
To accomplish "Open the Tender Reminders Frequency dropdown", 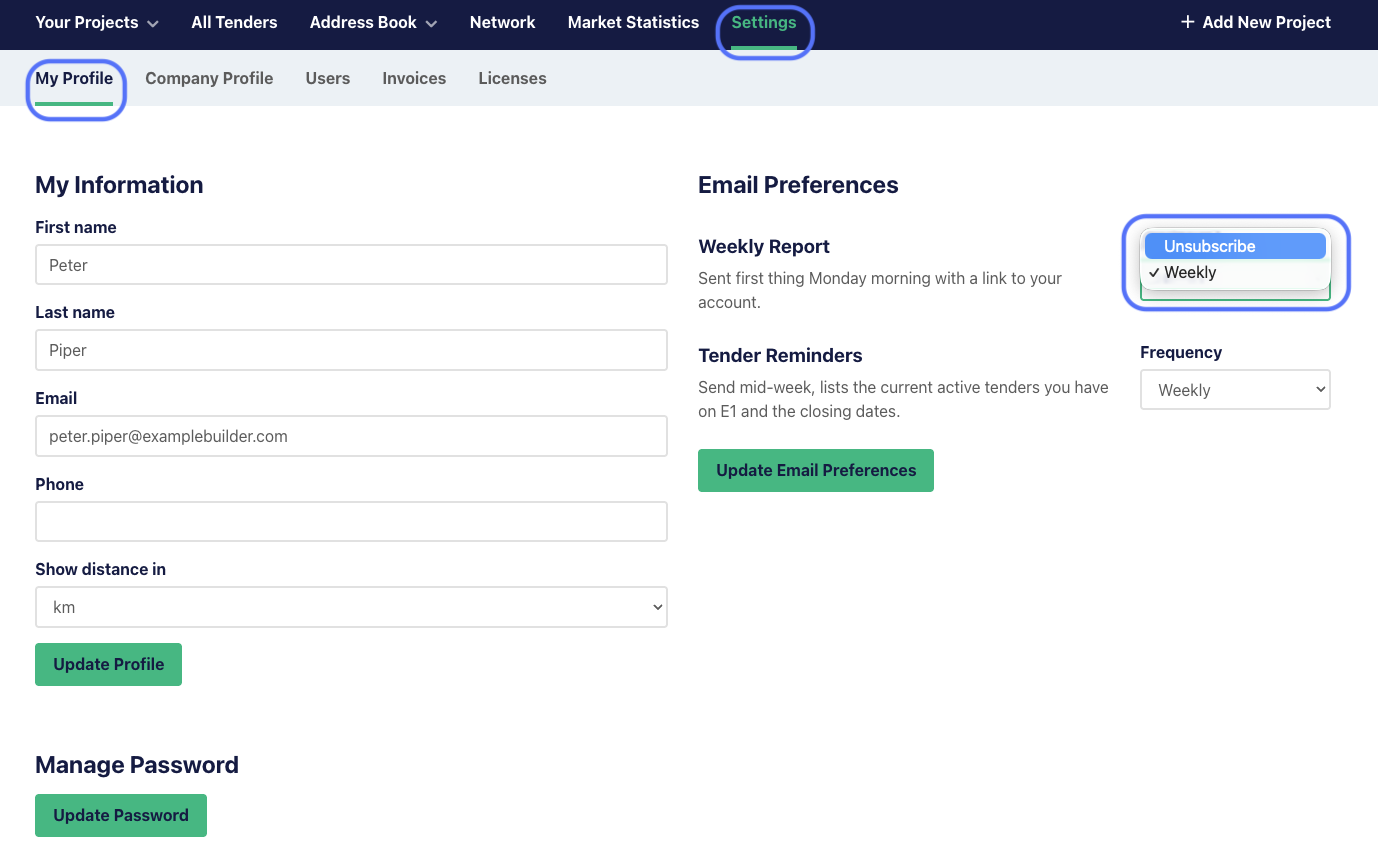I will tap(1234, 390).
